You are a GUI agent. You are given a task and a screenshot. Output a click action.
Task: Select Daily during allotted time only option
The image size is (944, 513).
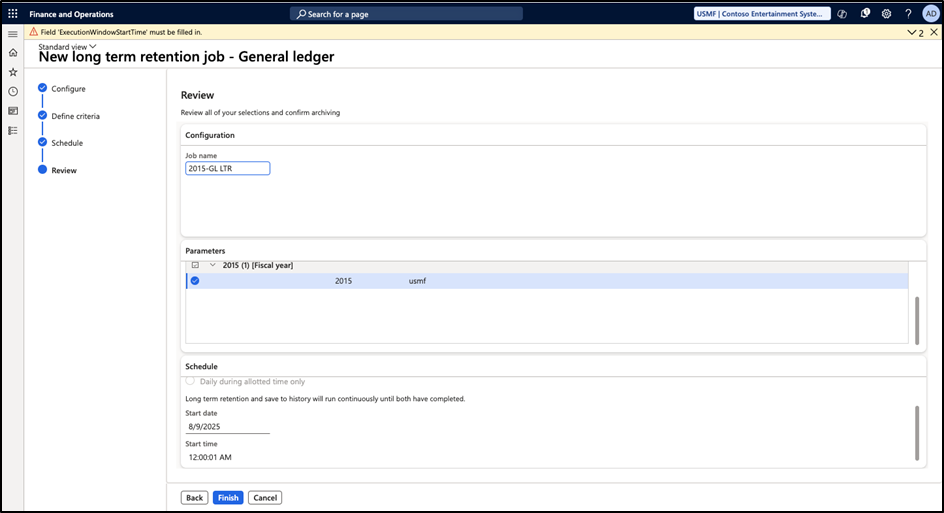(191, 381)
